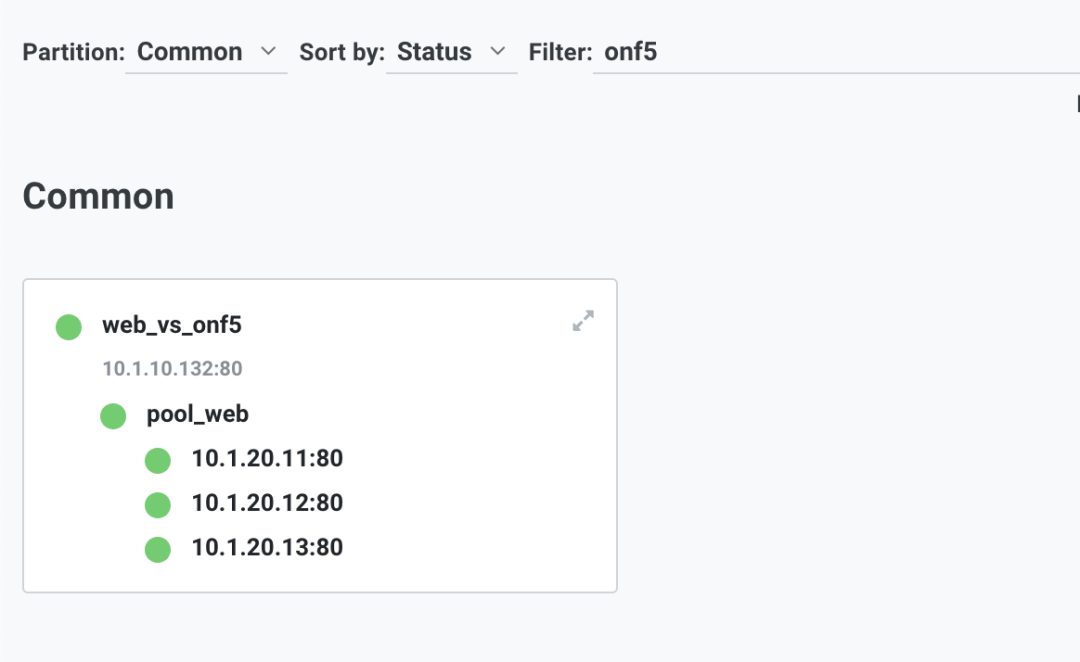Click the Sort by label text
Screen dimensions: 1080x662
[342, 52]
